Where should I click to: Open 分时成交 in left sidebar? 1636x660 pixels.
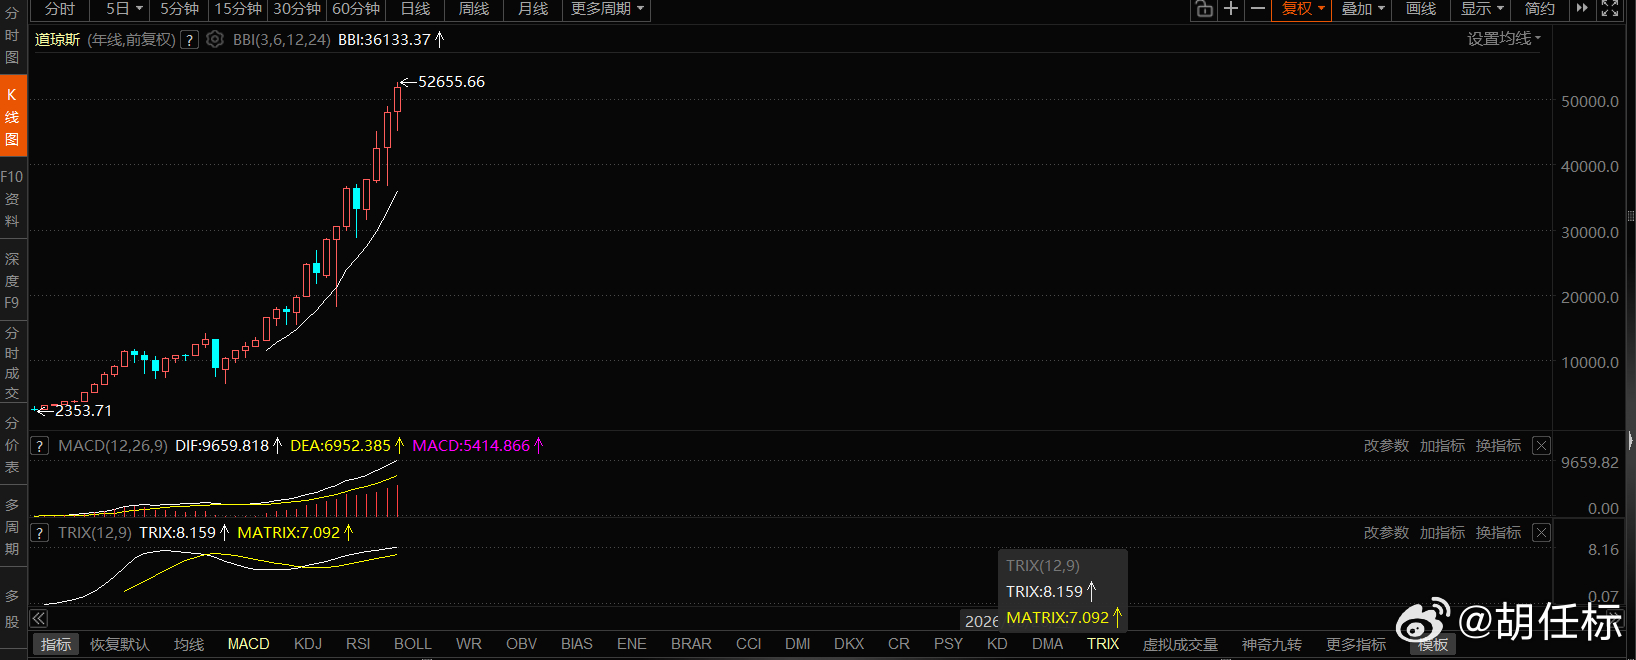pos(12,363)
